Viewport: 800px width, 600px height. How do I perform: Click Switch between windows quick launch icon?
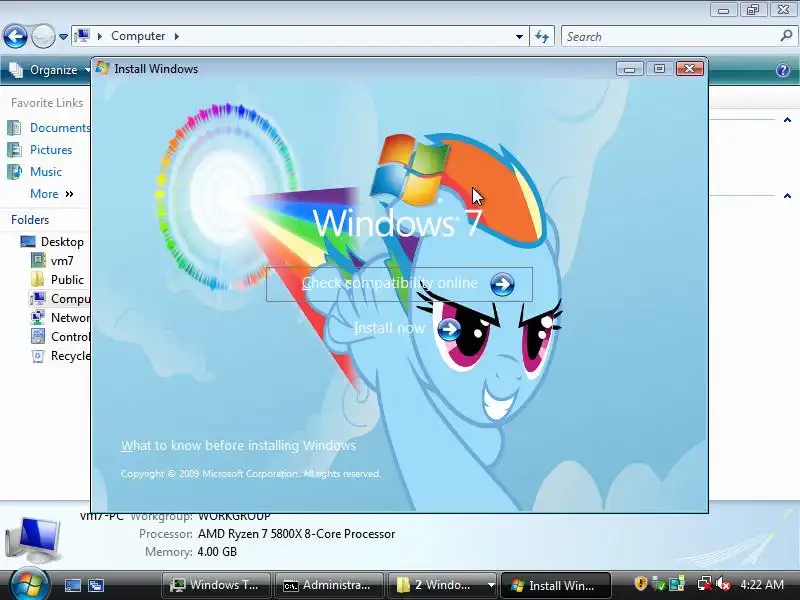tap(96, 585)
